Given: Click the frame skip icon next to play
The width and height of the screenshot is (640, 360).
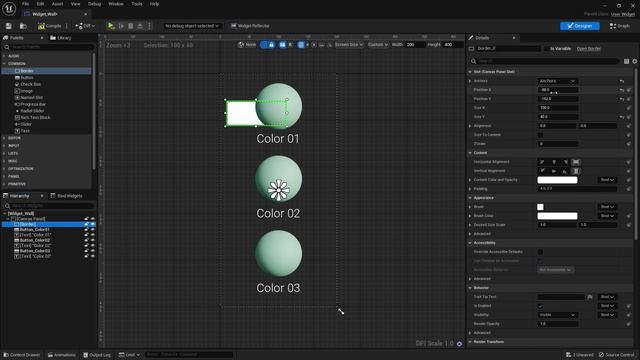Looking at the screenshot, I should click(x=121, y=26).
